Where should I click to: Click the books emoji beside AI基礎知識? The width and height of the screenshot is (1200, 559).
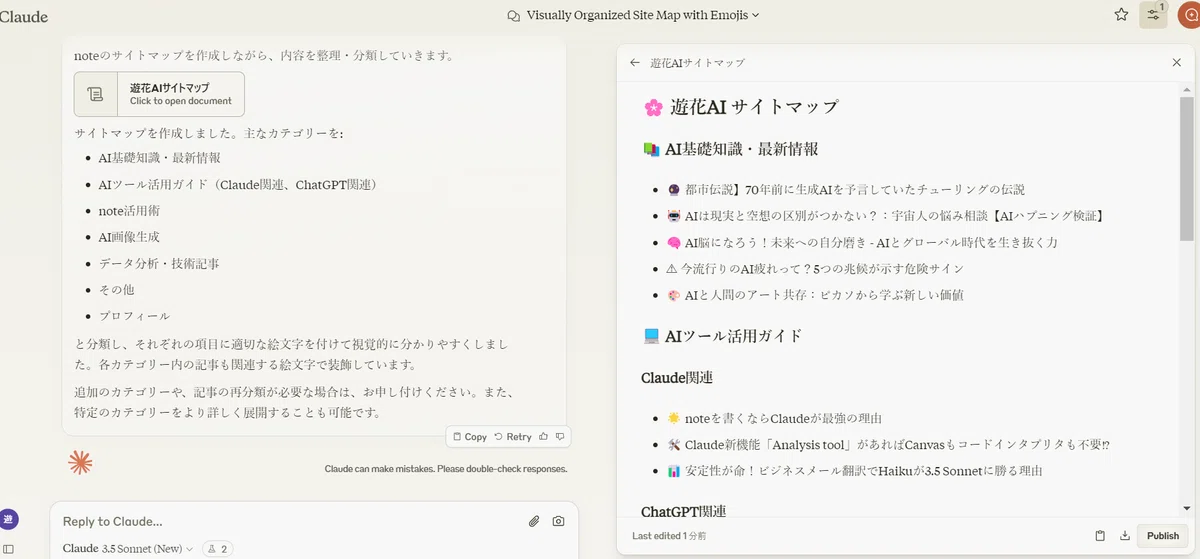tap(651, 149)
